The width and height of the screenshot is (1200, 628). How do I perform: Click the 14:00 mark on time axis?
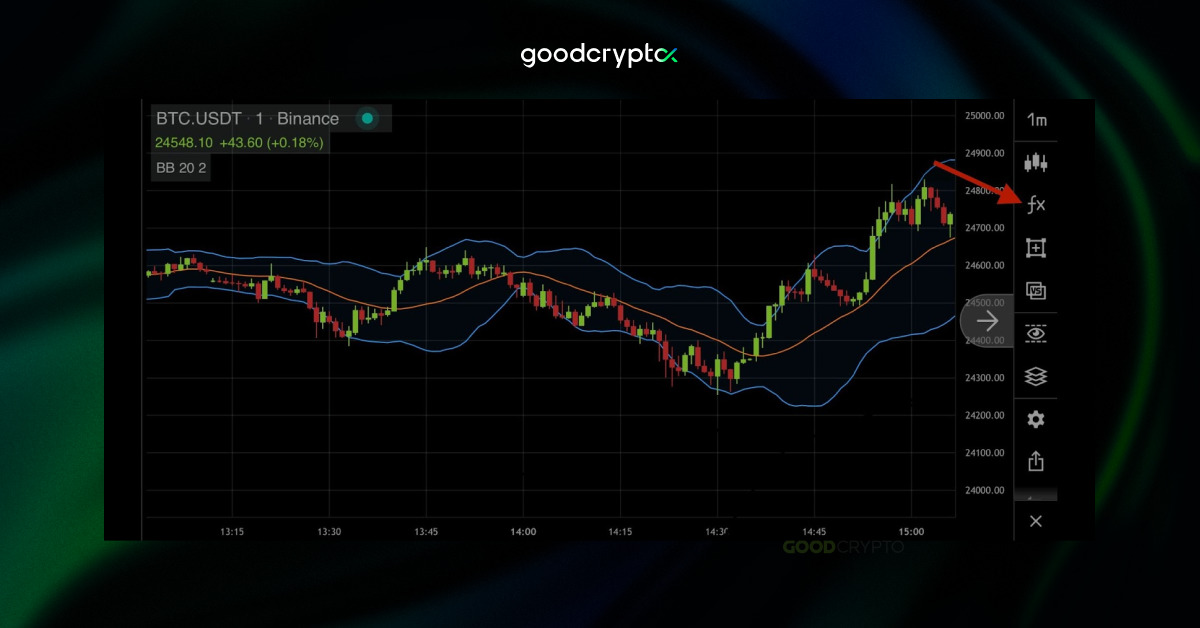point(523,532)
